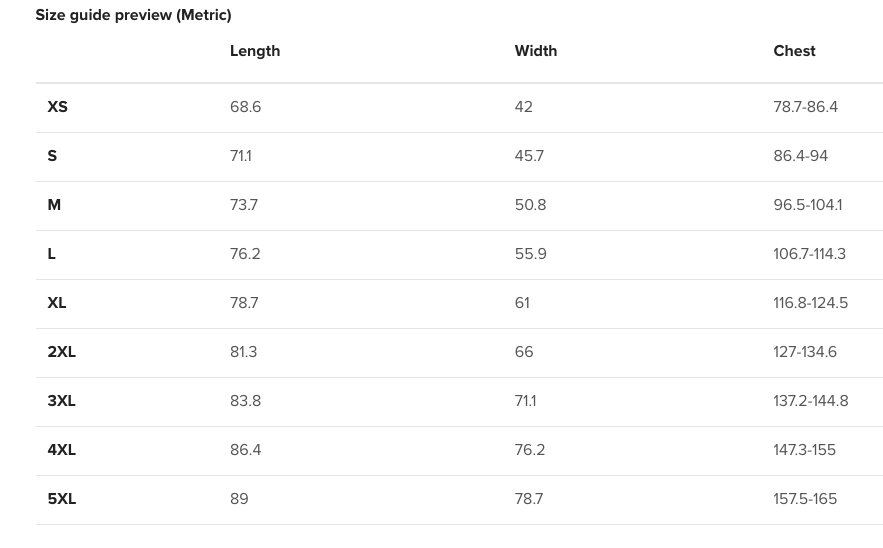Click the 2XL width value 66
This screenshot has width=883, height=548.
tap(524, 352)
